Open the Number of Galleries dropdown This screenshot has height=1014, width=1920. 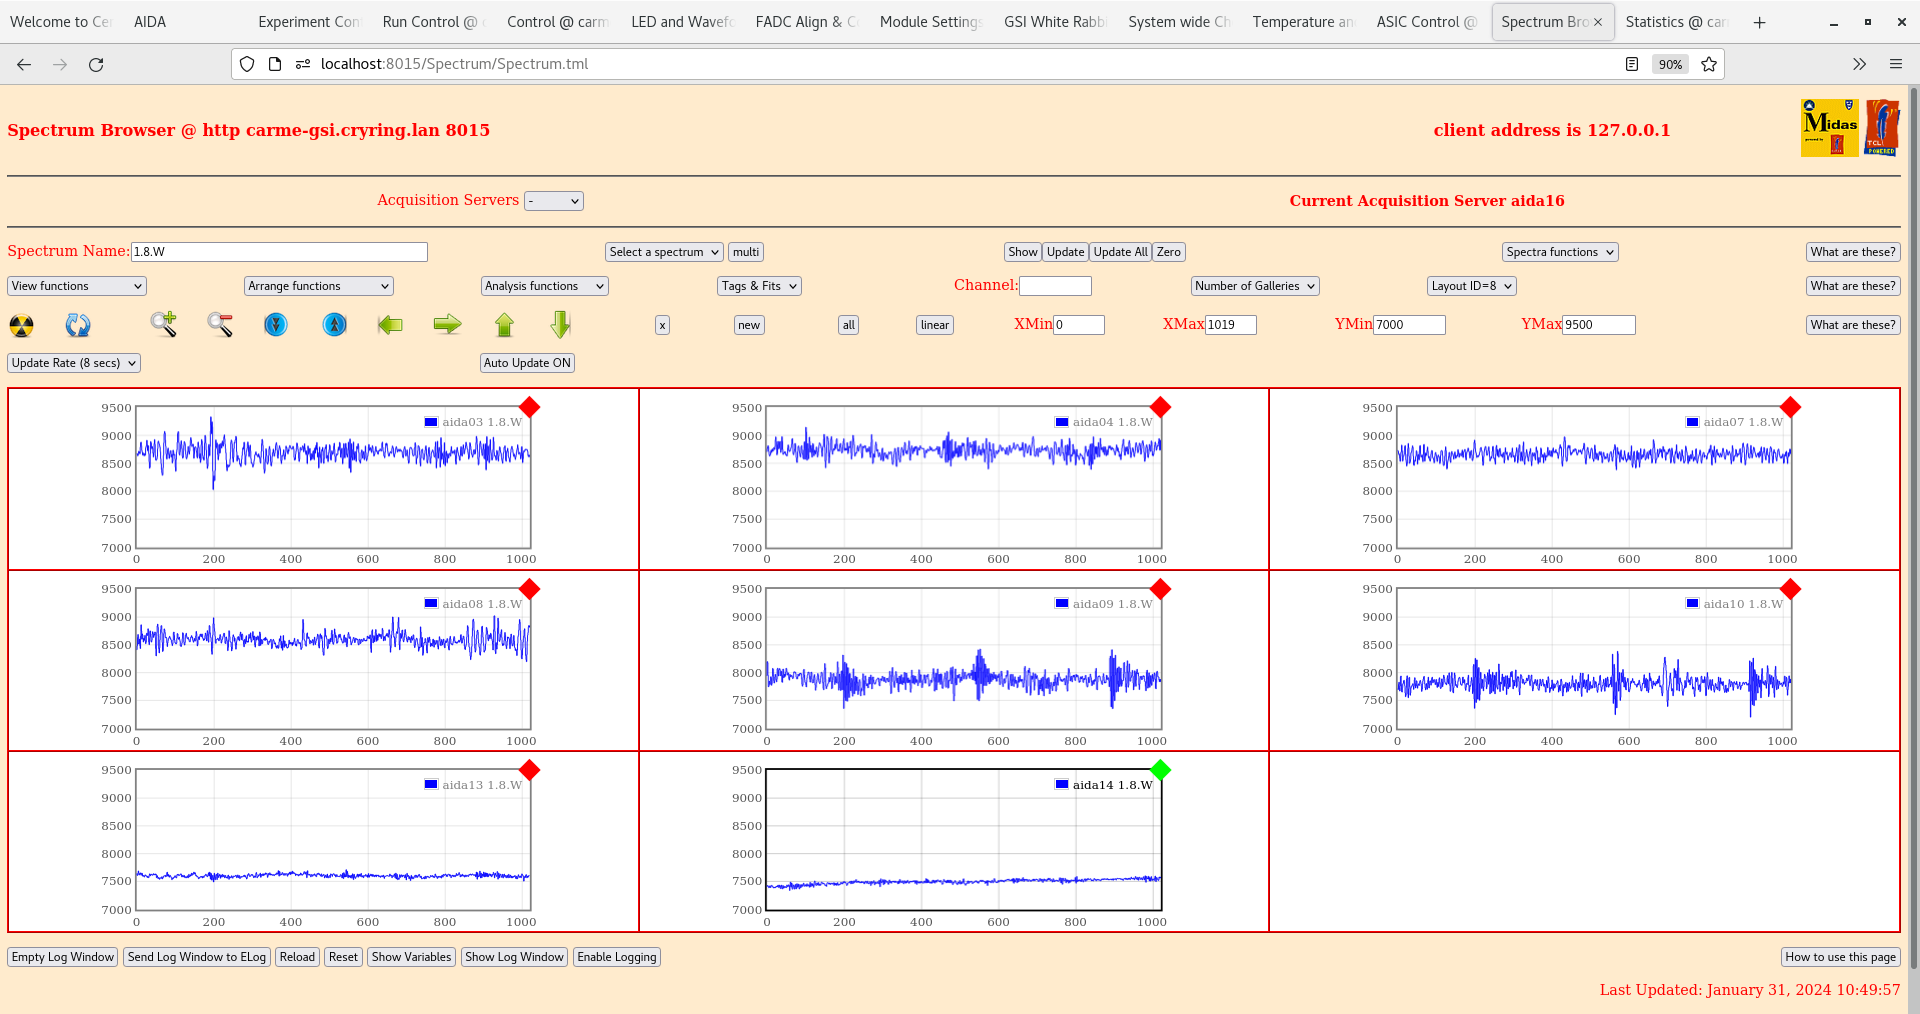coord(1255,286)
